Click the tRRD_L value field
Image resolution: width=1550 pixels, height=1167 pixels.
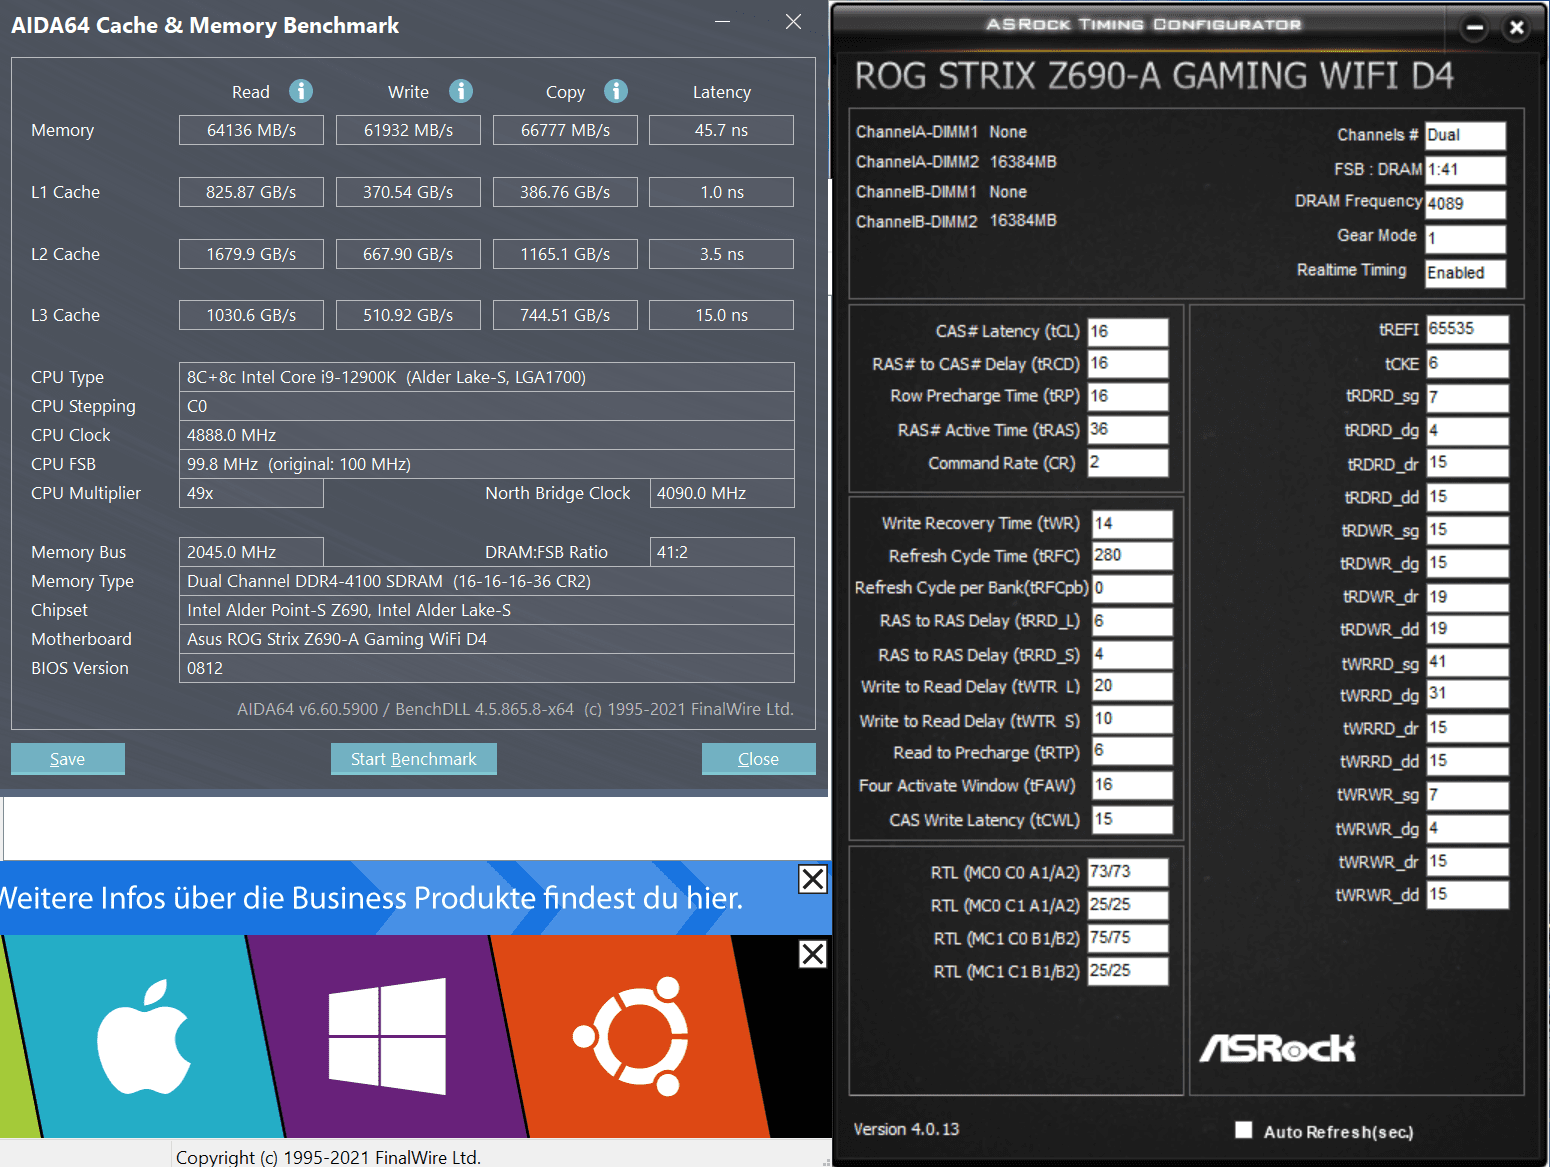click(x=1132, y=622)
